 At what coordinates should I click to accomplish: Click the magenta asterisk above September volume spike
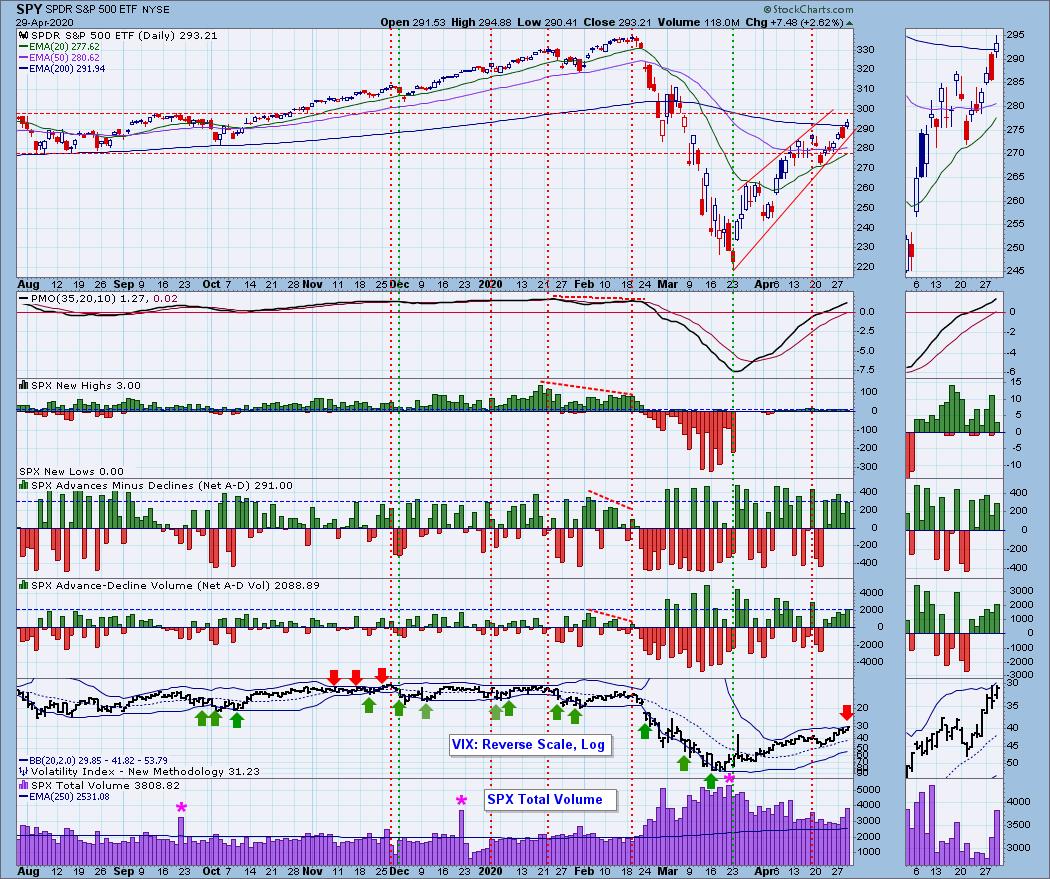(x=181, y=808)
